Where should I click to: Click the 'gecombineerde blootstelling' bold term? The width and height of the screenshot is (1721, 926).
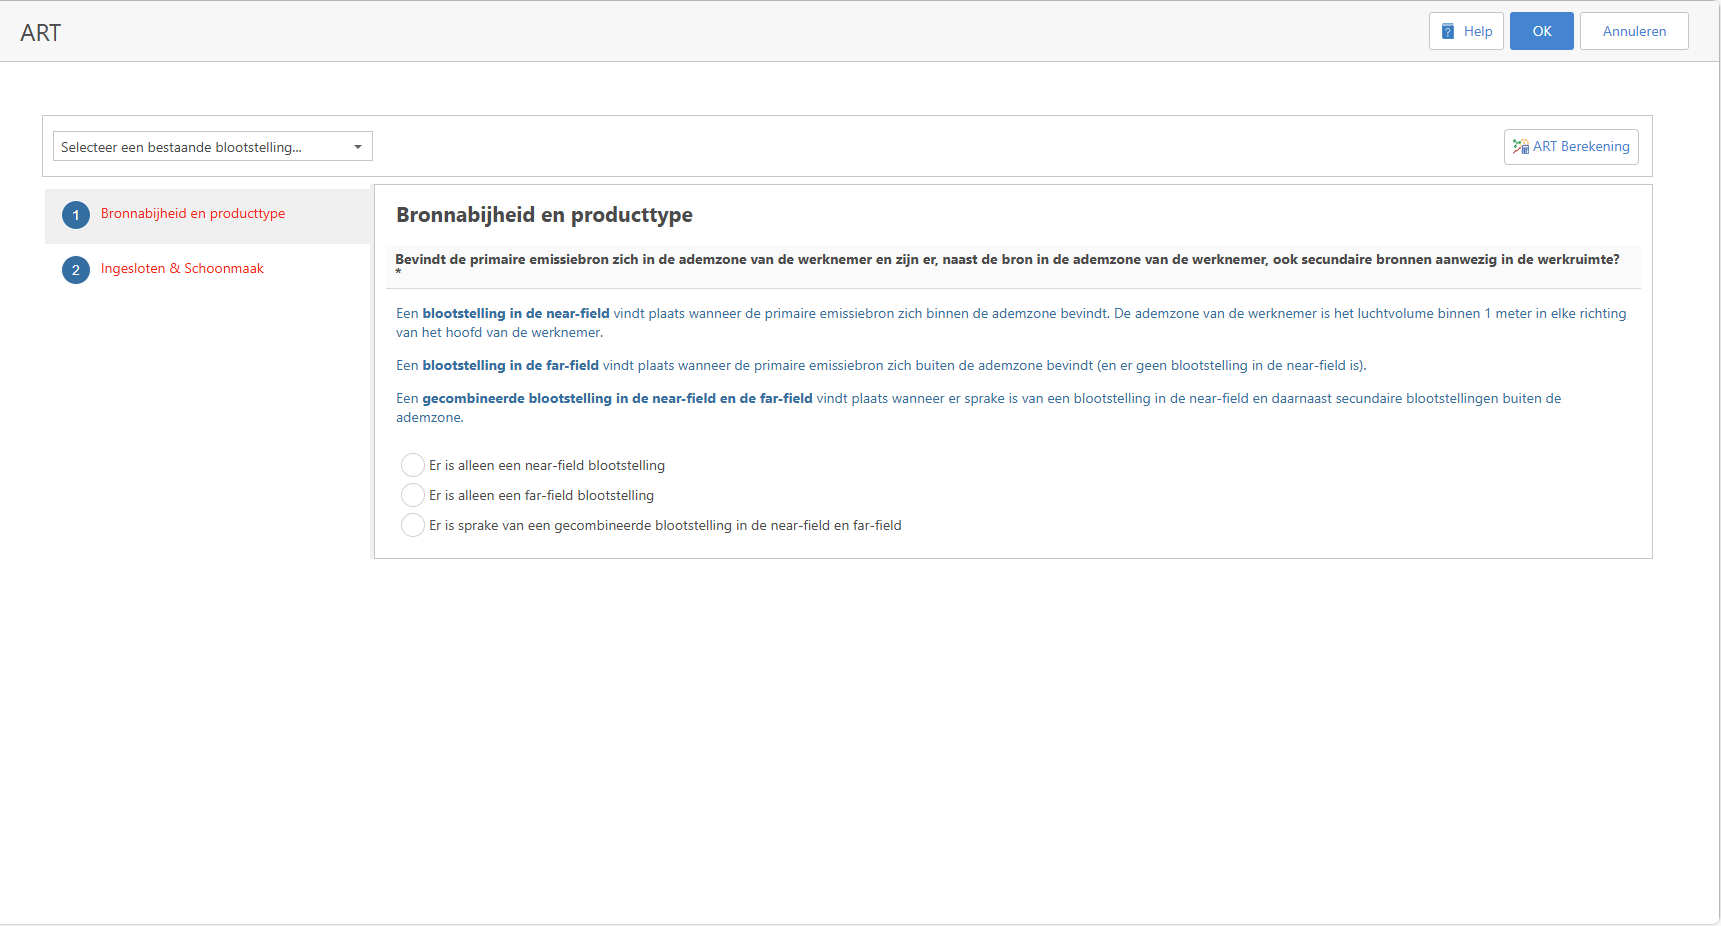pos(617,399)
